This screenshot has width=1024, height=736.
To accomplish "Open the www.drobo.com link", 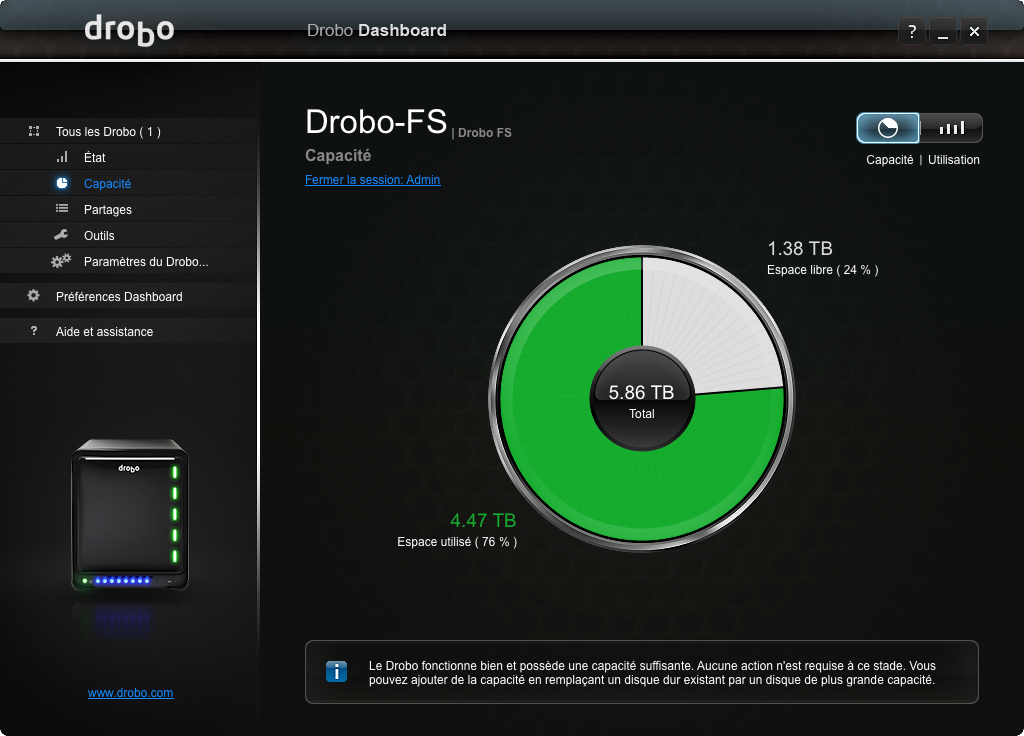I will [x=130, y=693].
